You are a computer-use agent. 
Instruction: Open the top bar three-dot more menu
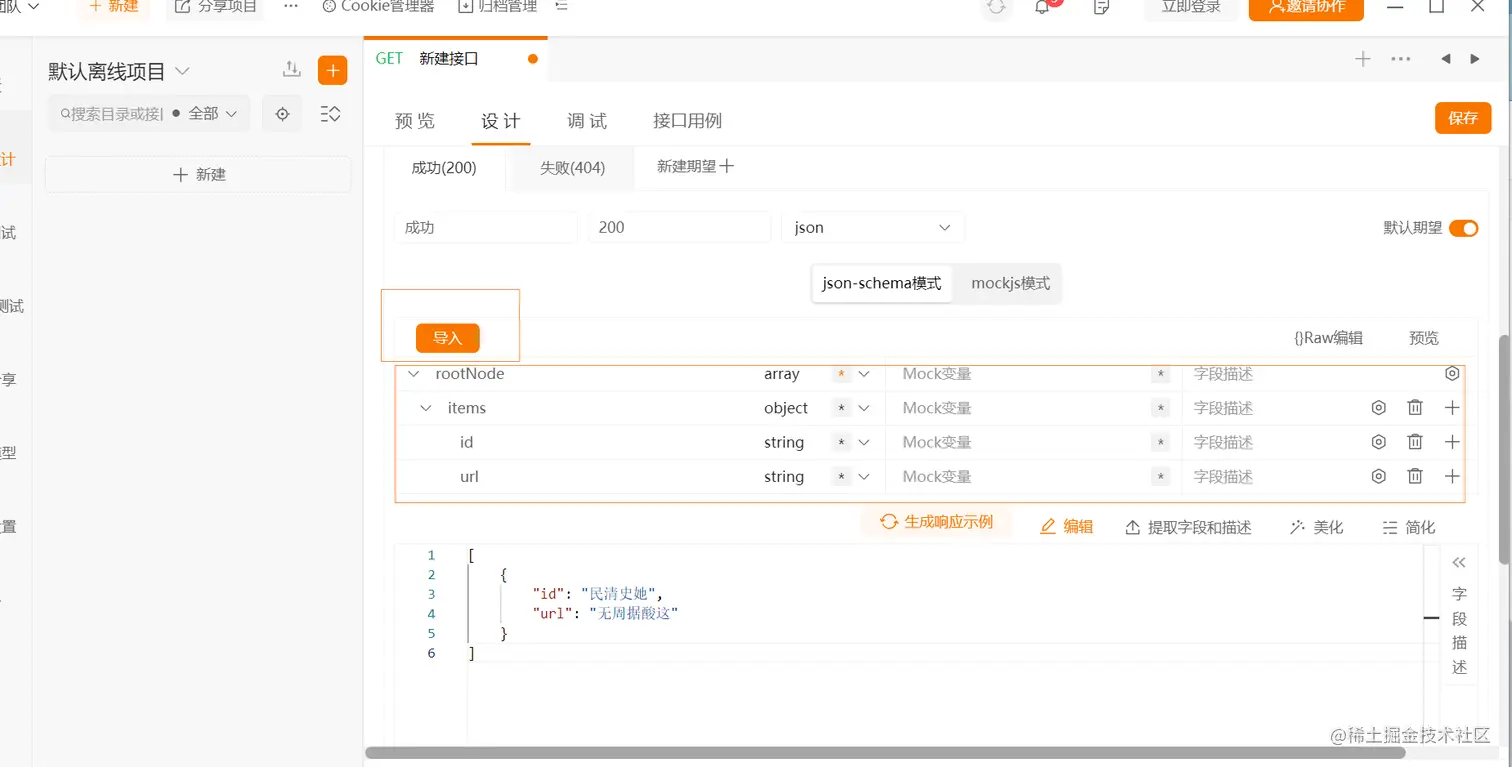[x=291, y=6]
